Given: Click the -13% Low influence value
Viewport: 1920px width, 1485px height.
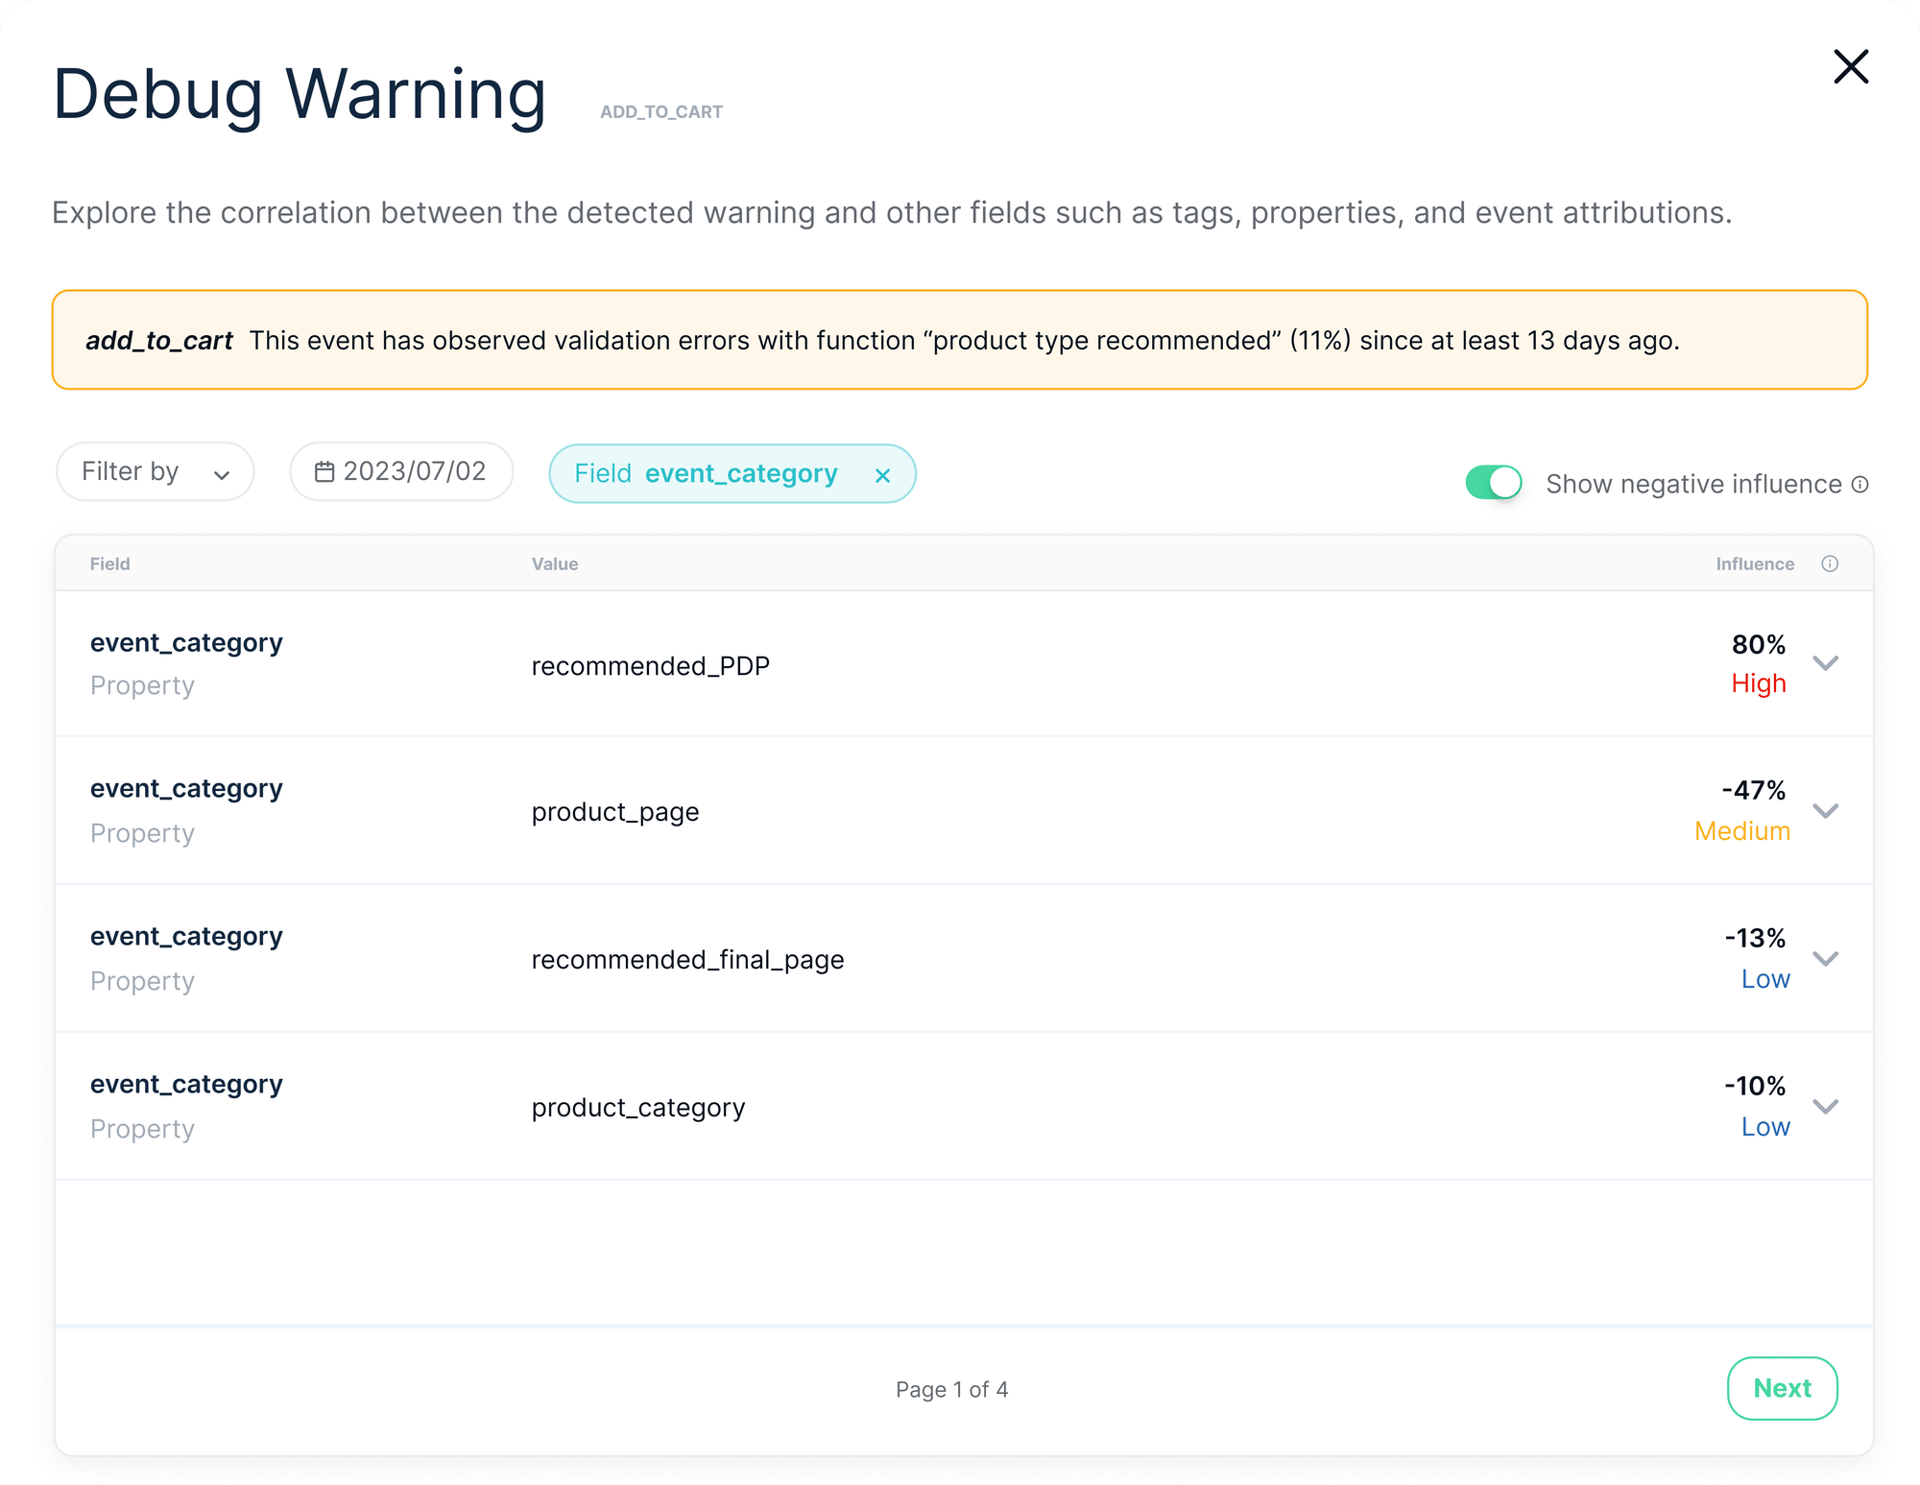Looking at the screenshot, I should pyautogui.click(x=1757, y=958).
